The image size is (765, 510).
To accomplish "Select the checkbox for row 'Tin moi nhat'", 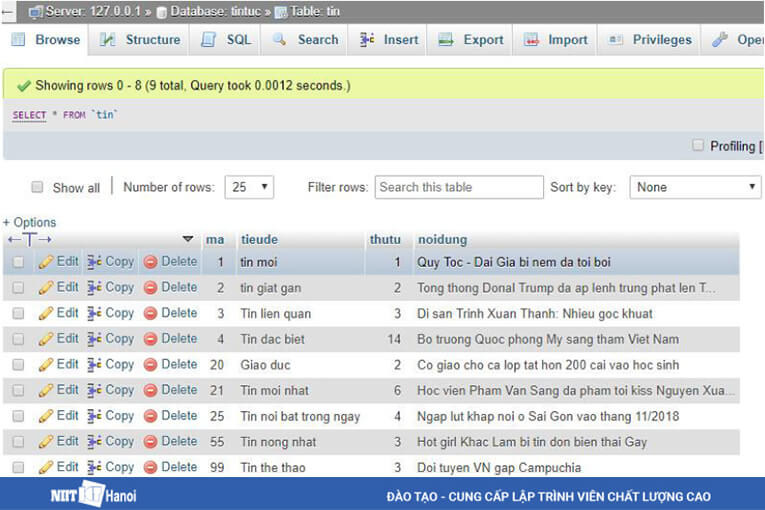I will pos(18,390).
